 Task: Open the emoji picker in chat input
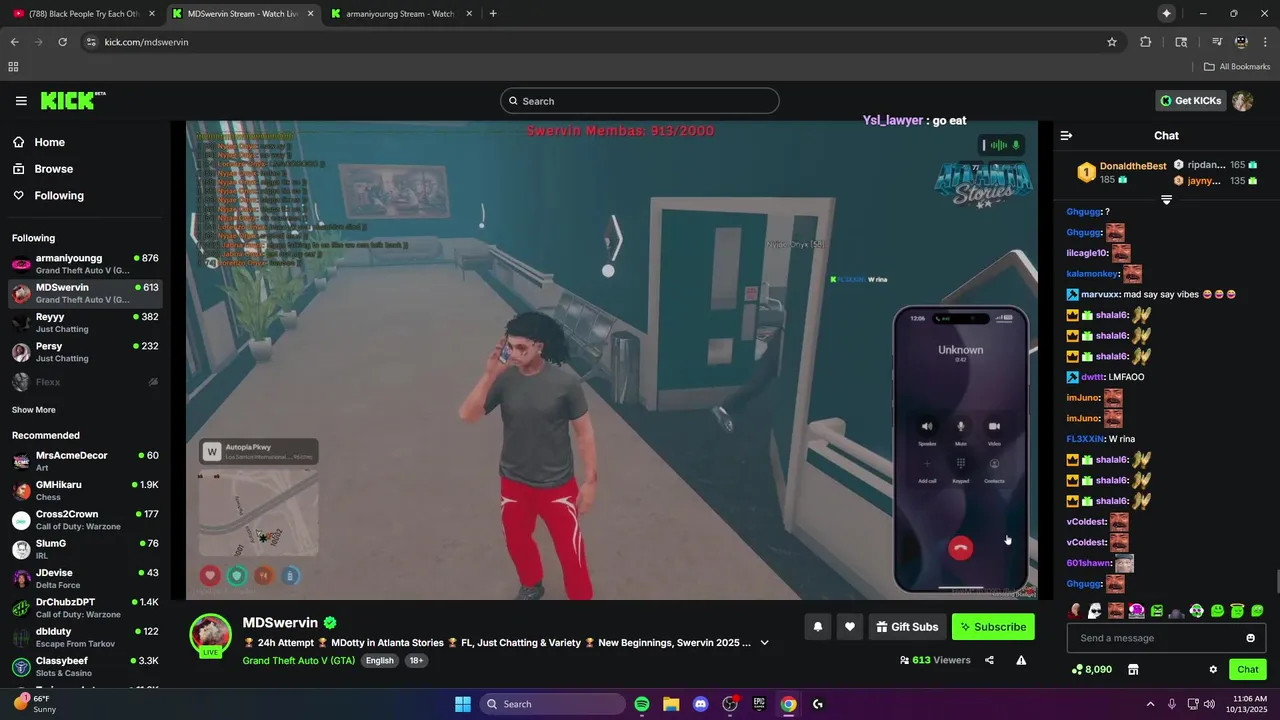(1250, 638)
